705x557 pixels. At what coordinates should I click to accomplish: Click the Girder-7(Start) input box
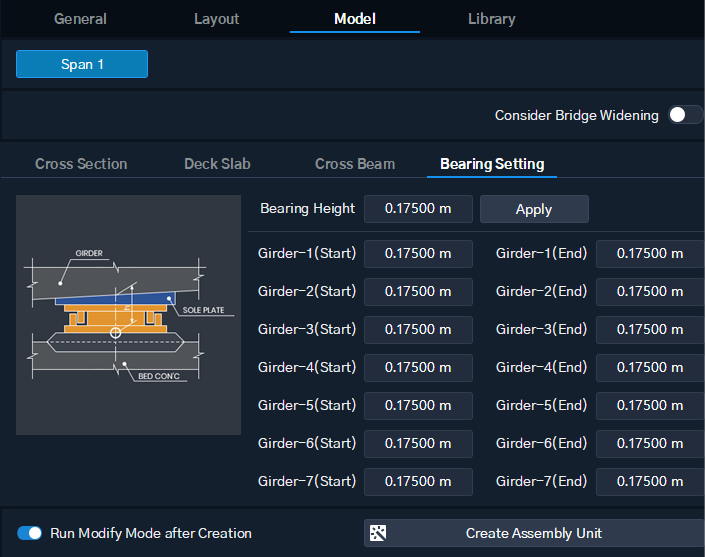(418, 482)
